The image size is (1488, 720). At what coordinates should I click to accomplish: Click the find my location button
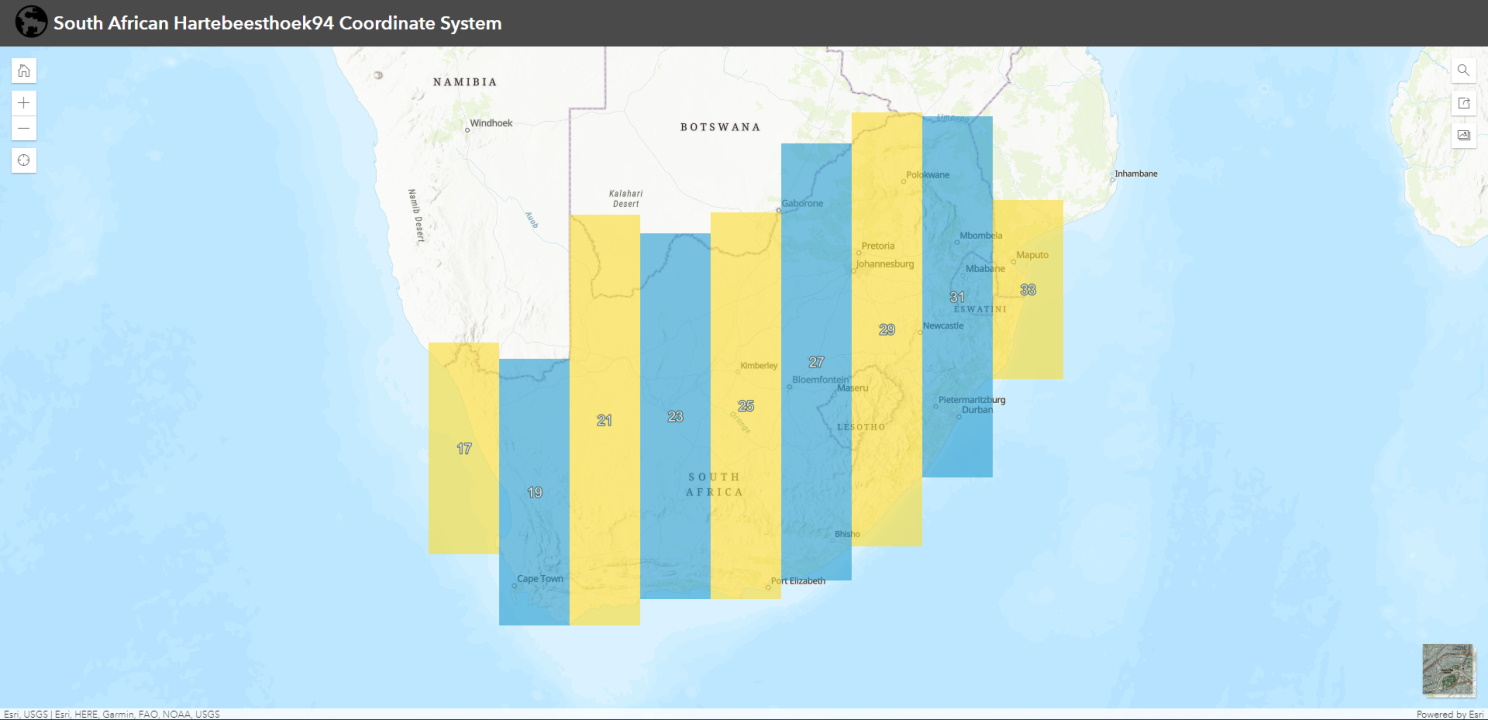point(24,160)
